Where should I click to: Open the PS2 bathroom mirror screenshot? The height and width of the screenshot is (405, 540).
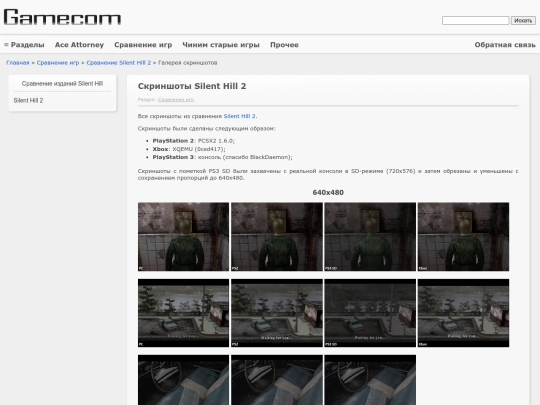(x=277, y=237)
